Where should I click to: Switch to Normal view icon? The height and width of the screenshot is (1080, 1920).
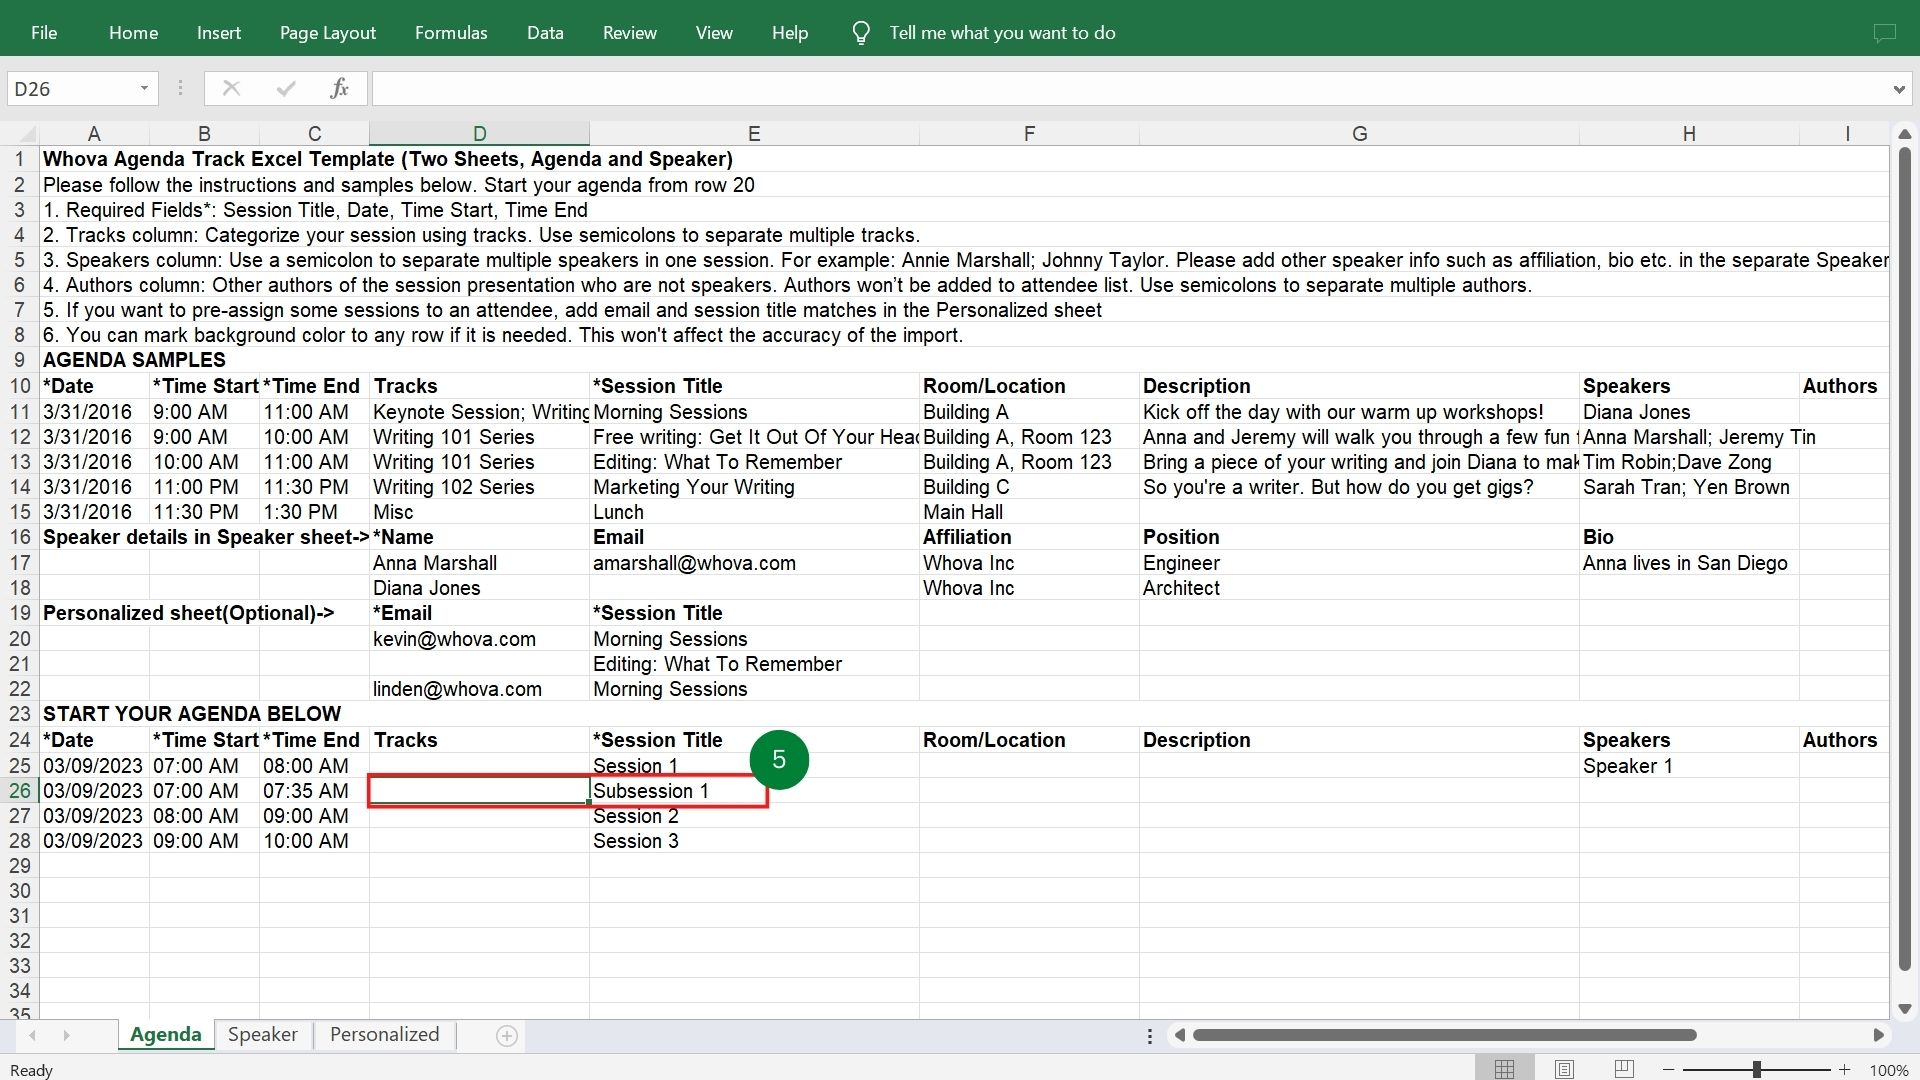coord(1504,1069)
